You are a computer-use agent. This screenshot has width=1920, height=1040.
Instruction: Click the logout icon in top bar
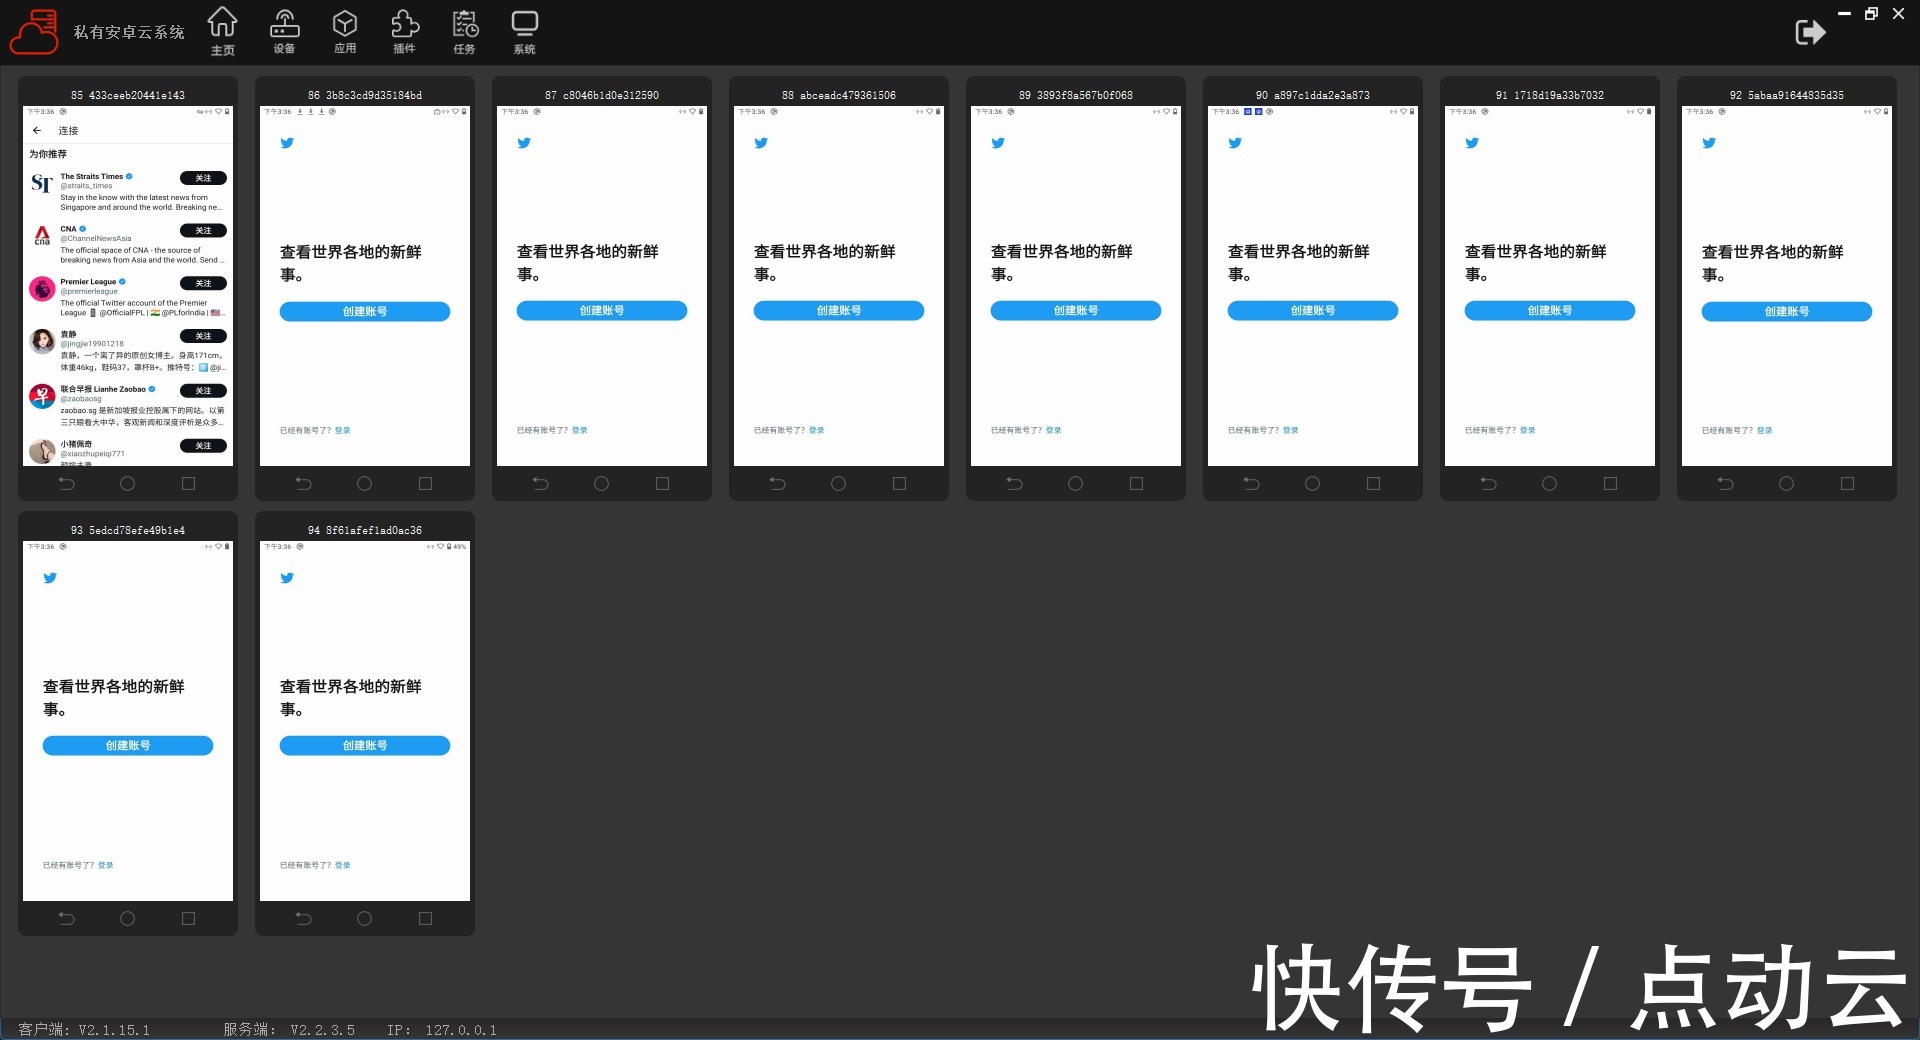pos(1810,32)
